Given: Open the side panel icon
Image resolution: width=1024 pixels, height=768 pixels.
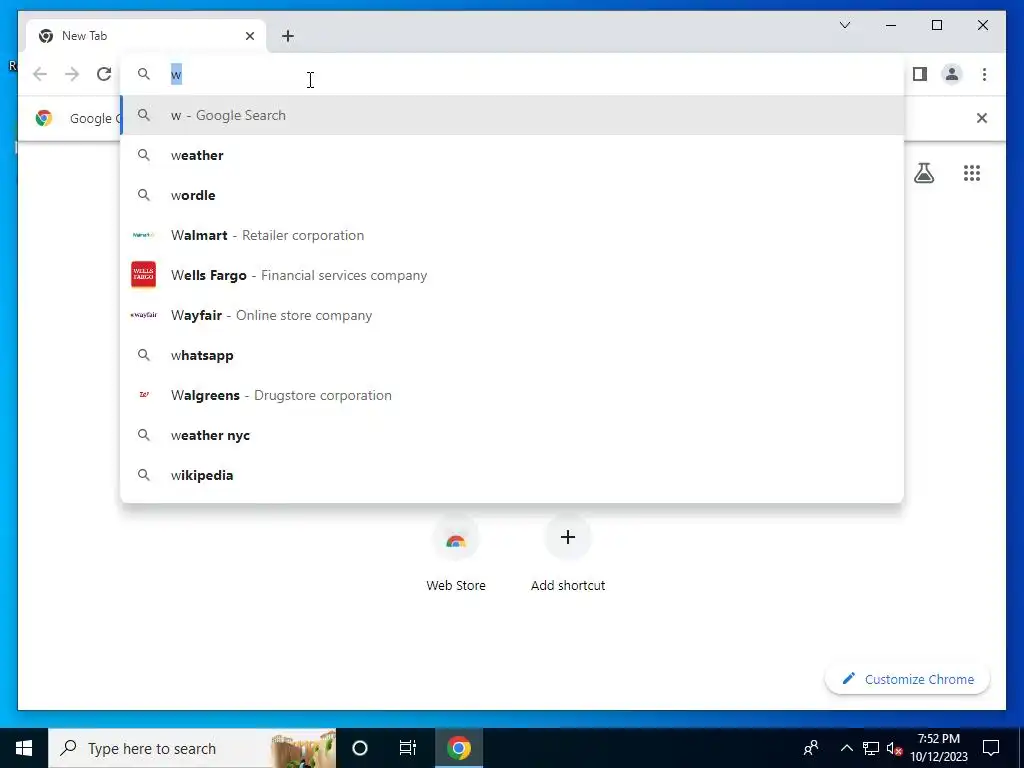Looking at the screenshot, I should [920, 74].
